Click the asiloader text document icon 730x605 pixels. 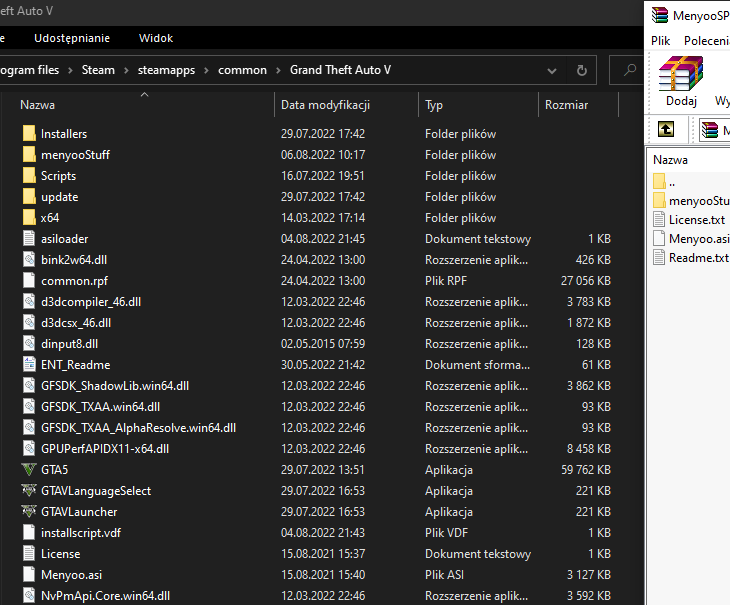pos(29,238)
